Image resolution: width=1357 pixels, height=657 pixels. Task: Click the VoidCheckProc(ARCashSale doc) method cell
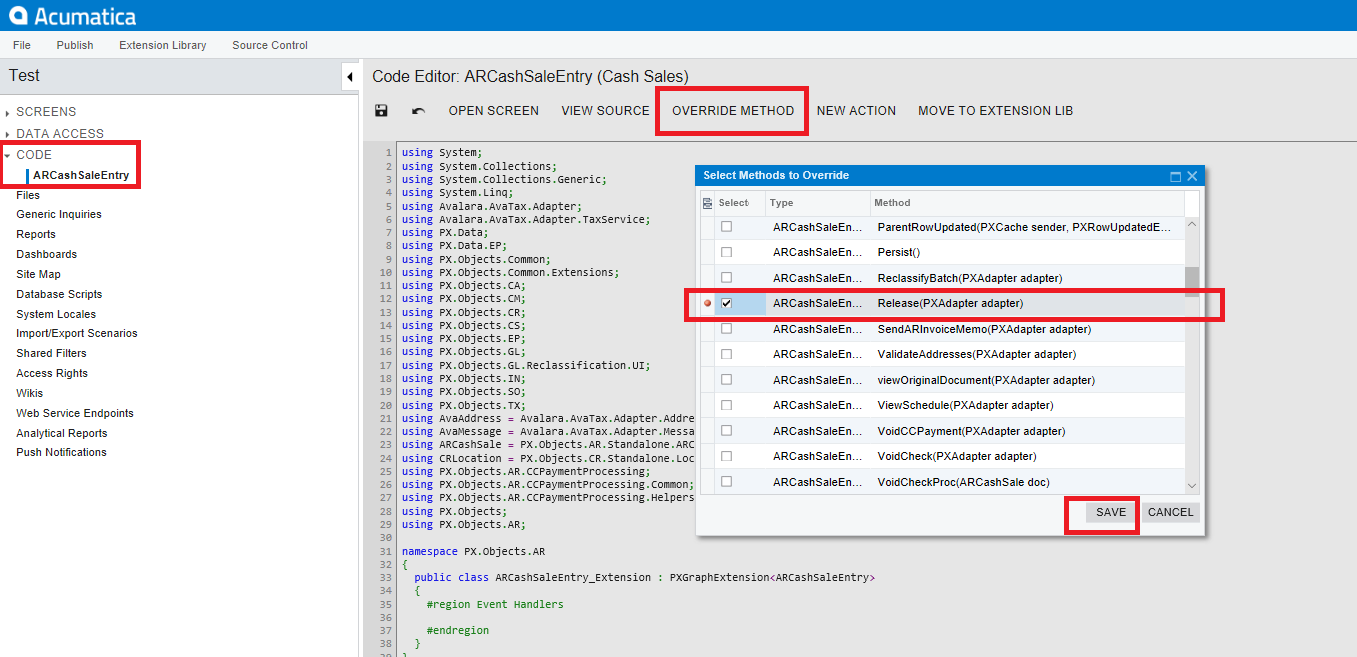click(1027, 481)
